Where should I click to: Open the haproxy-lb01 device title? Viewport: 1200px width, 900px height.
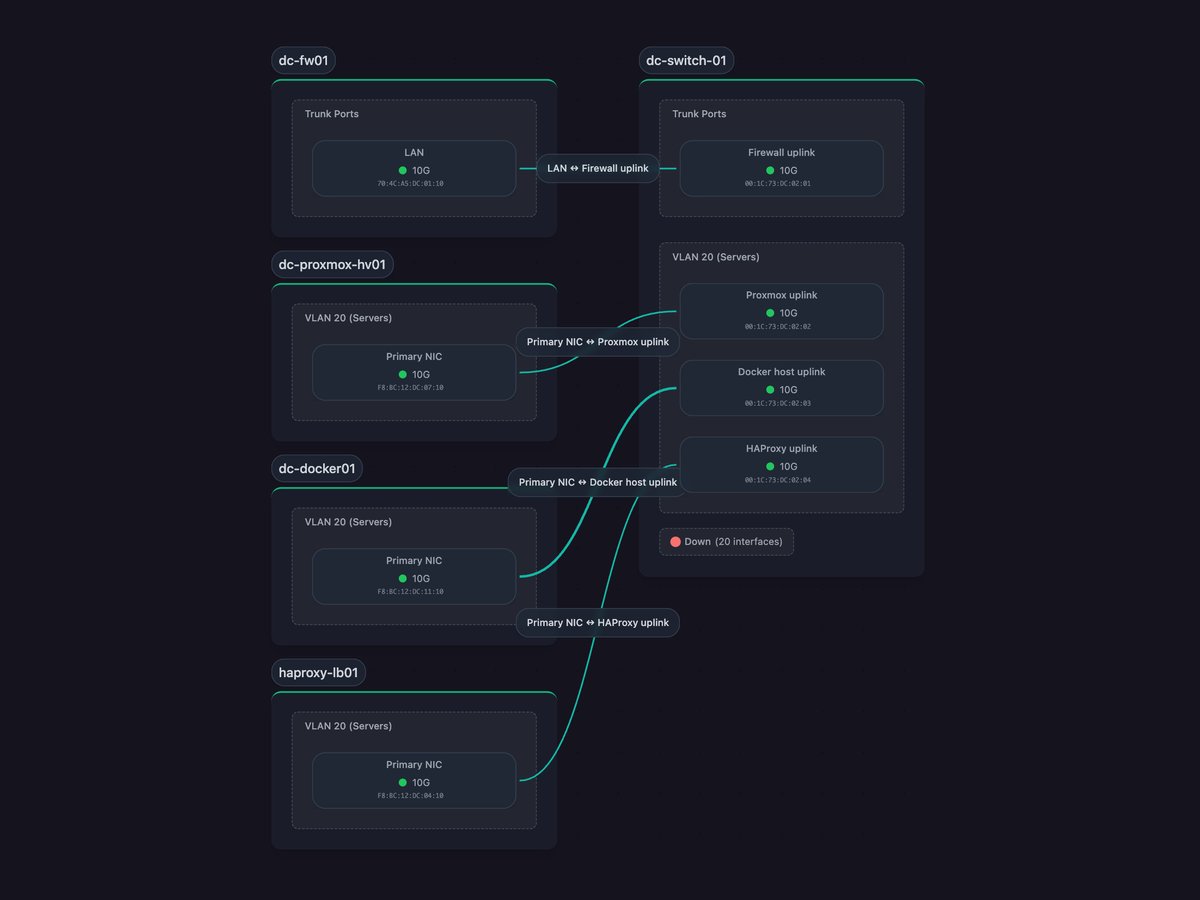(x=318, y=673)
